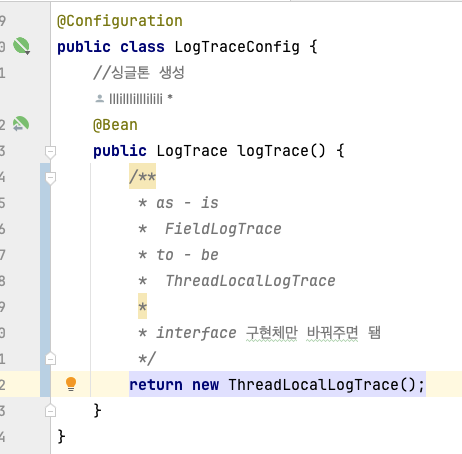Click the class name LogTraceConfig
The height and width of the screenshot is (454, 462).
click(237, 47)
